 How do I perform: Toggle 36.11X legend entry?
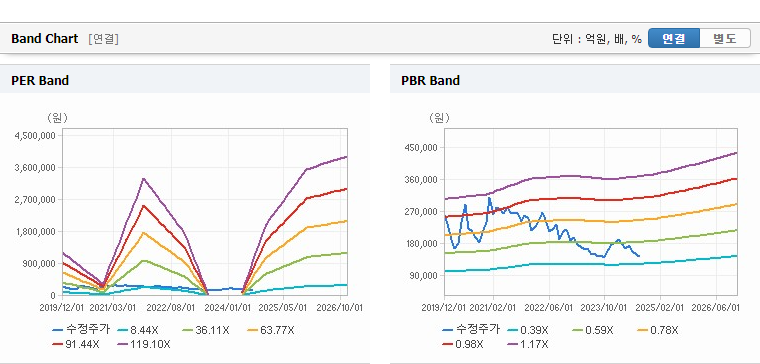[x=206, y=330]
